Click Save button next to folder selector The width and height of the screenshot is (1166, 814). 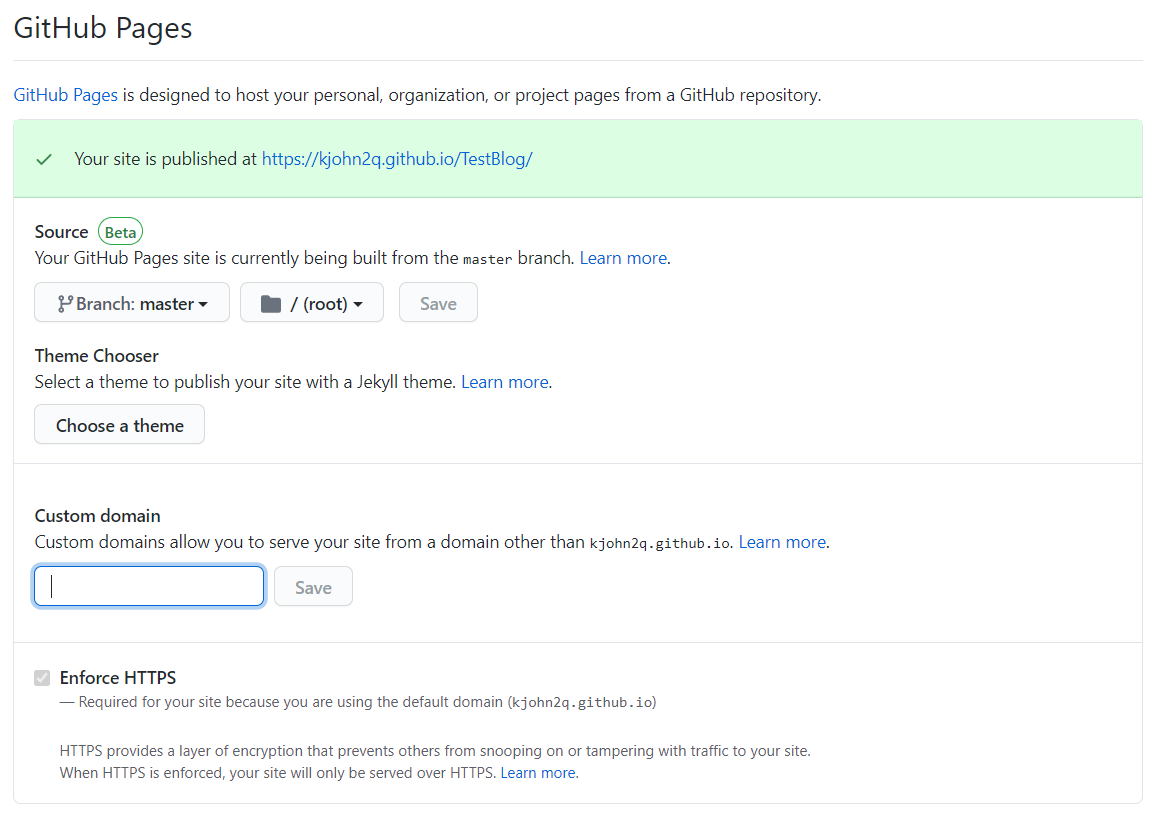click(x=438, y=303)
